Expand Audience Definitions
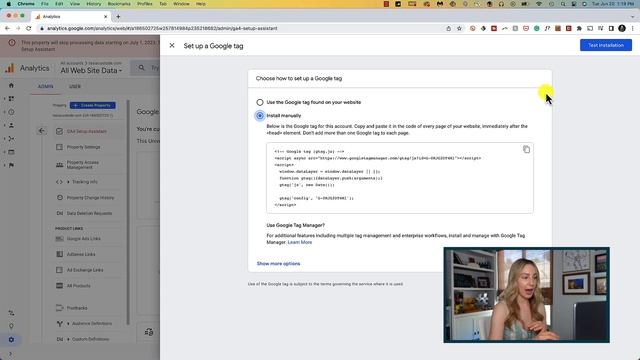Viewport: 640px width, 360px height. pos(91,324)
